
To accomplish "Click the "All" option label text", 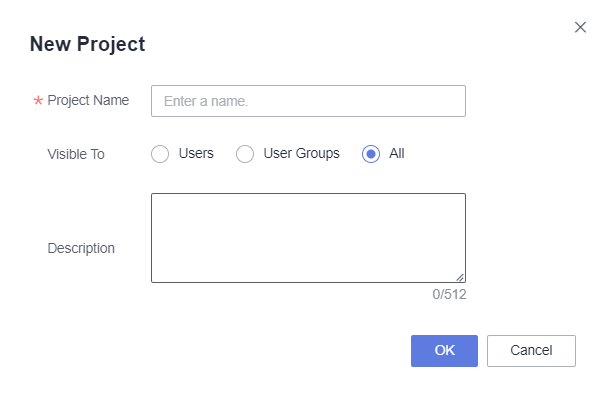I will 397,153.
